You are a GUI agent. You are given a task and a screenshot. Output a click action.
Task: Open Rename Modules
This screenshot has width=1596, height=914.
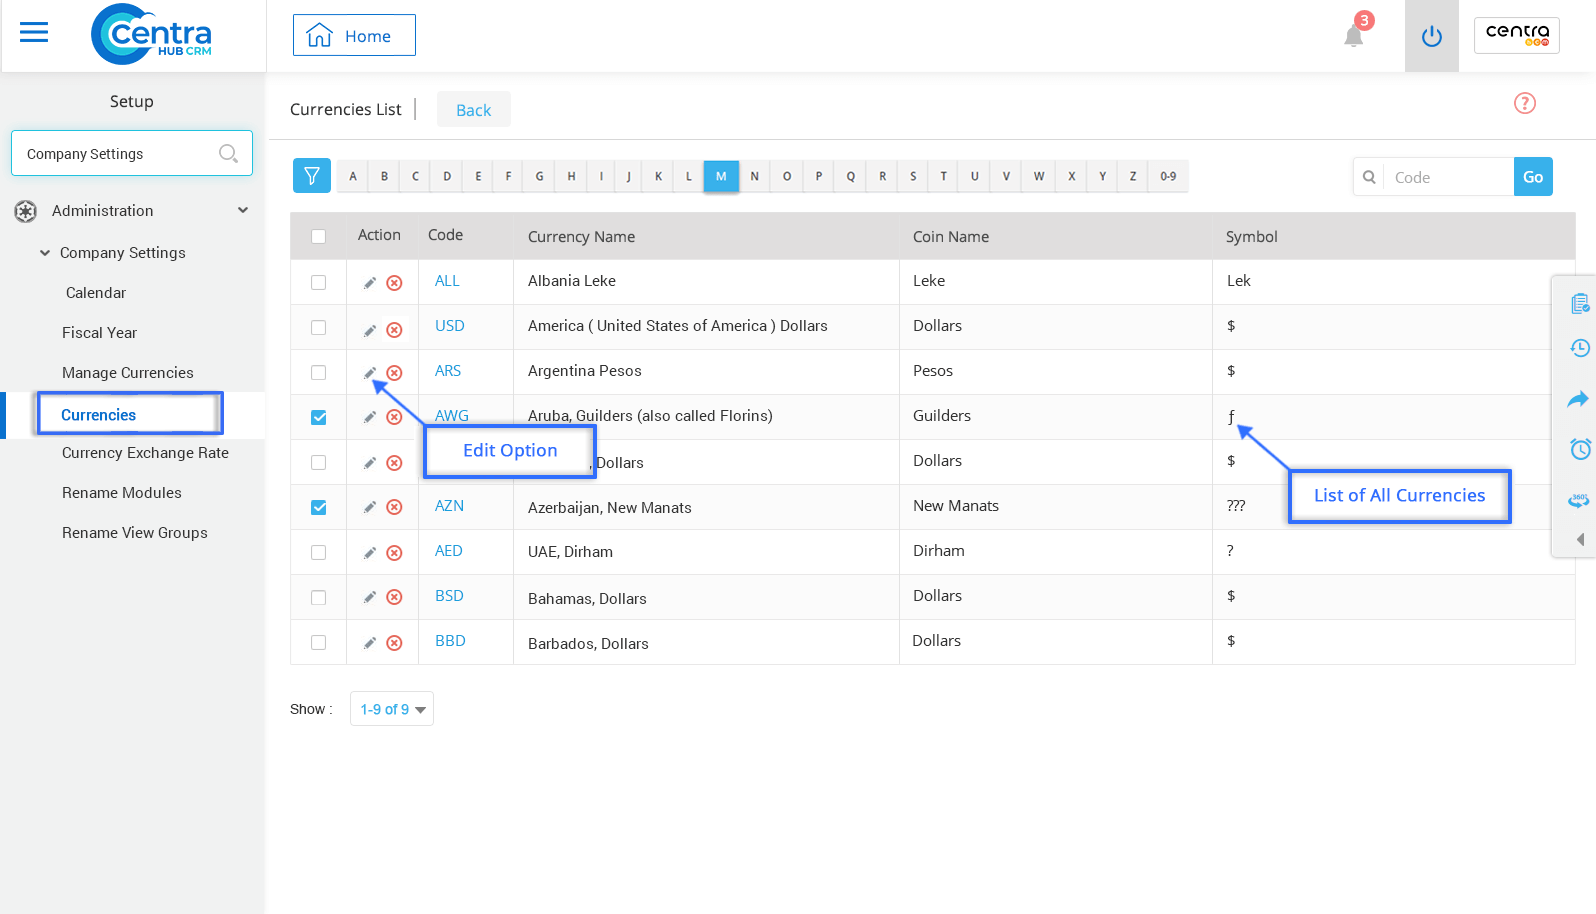(122, 493)
